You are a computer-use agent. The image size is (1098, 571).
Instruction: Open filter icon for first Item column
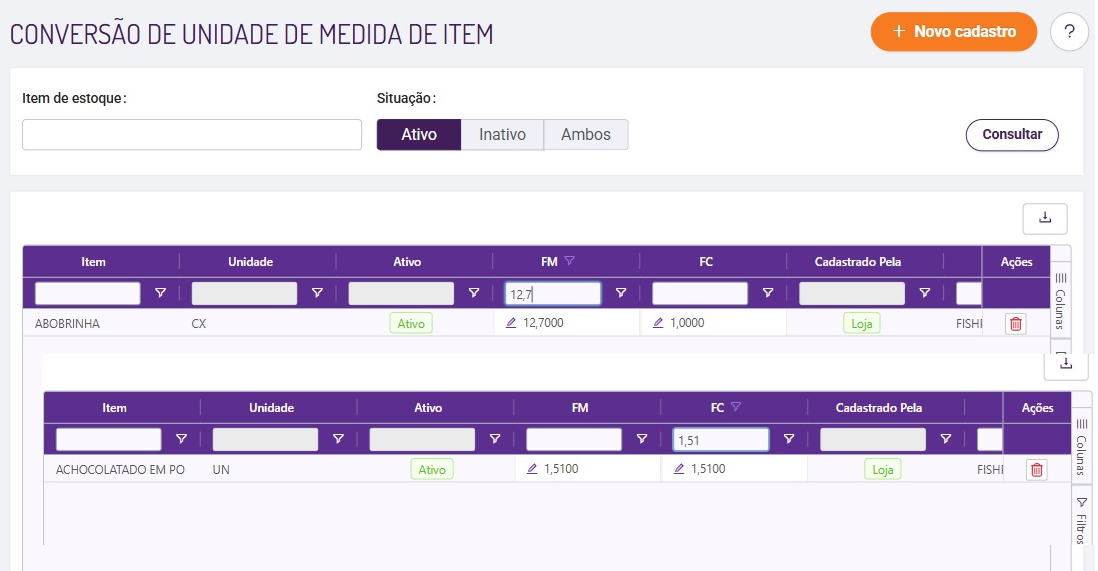pyautogui.click(x=161, y=293)
